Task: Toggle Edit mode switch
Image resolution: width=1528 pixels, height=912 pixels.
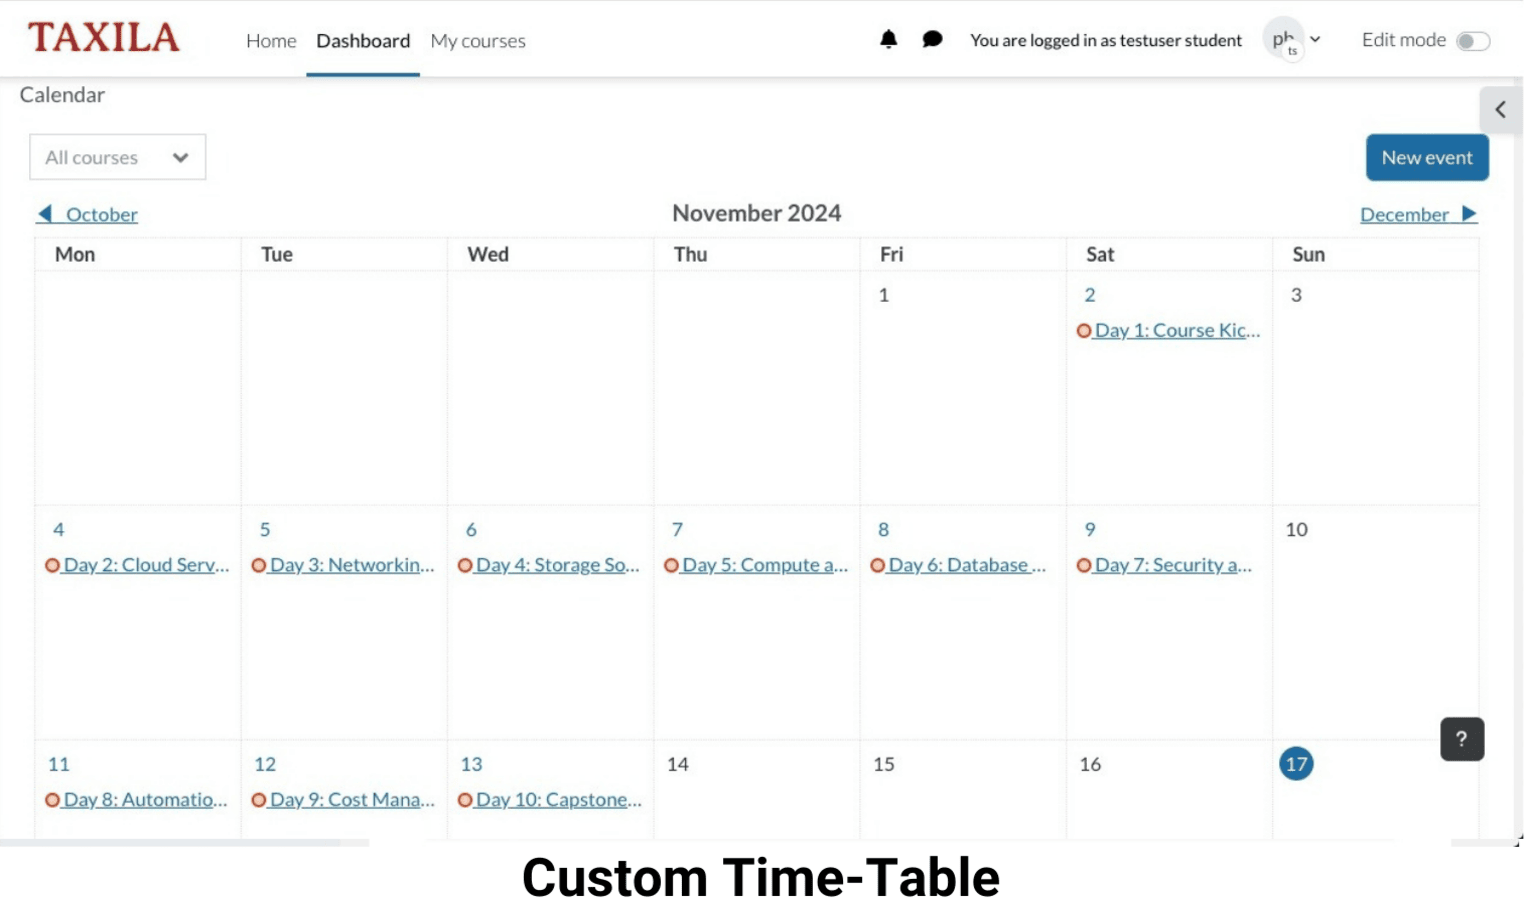Action: coord(1472,41)
